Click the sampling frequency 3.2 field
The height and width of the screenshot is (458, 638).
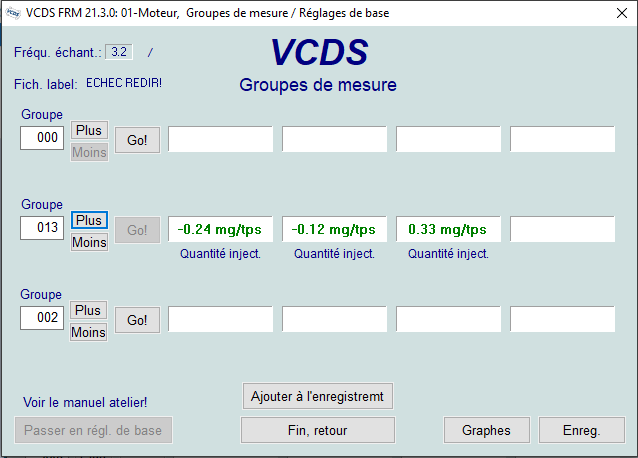point(119,52)
